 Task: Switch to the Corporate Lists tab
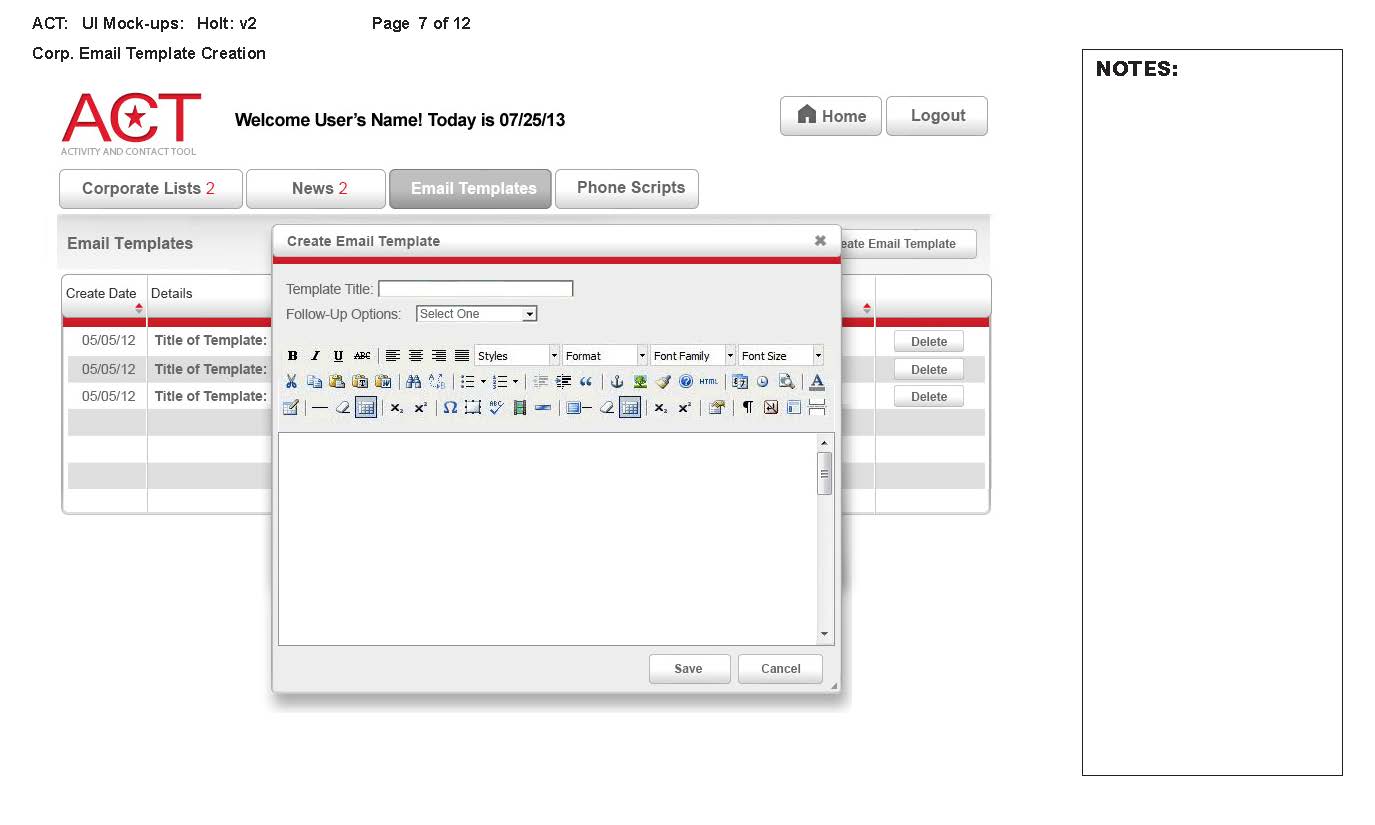coord(150,189)
